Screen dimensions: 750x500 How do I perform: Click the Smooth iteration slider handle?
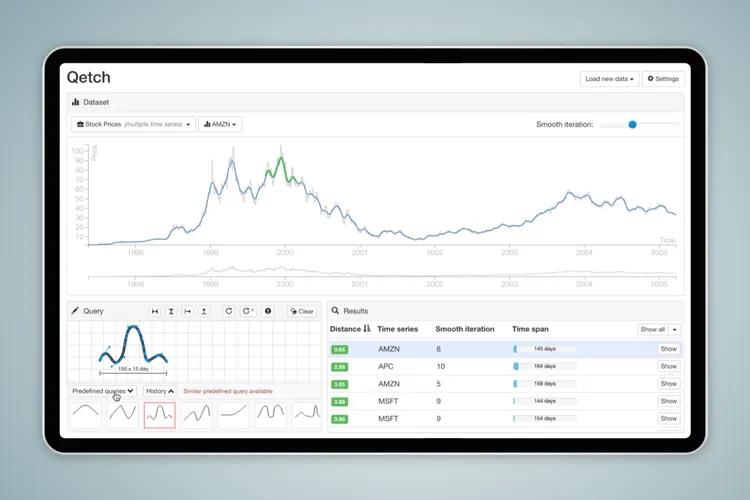(632, 125)
